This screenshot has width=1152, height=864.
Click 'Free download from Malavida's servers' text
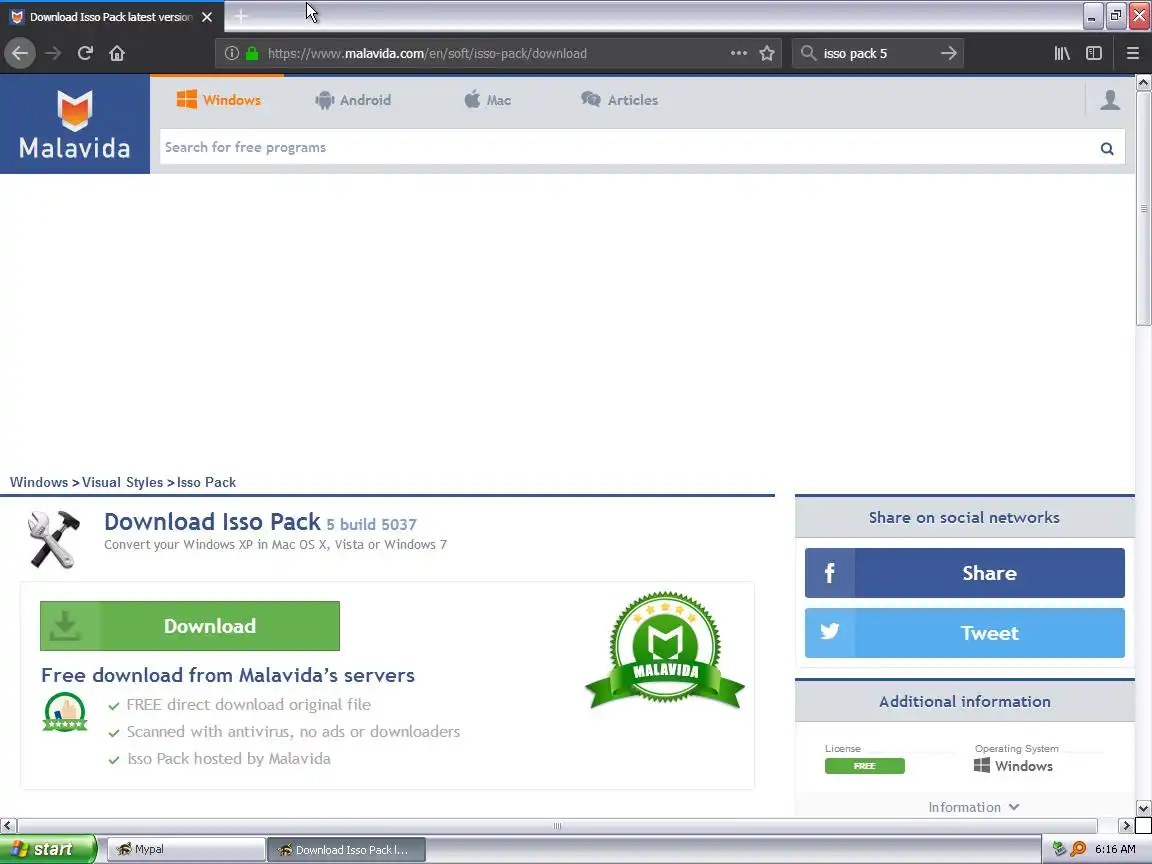tap(228, 675)
